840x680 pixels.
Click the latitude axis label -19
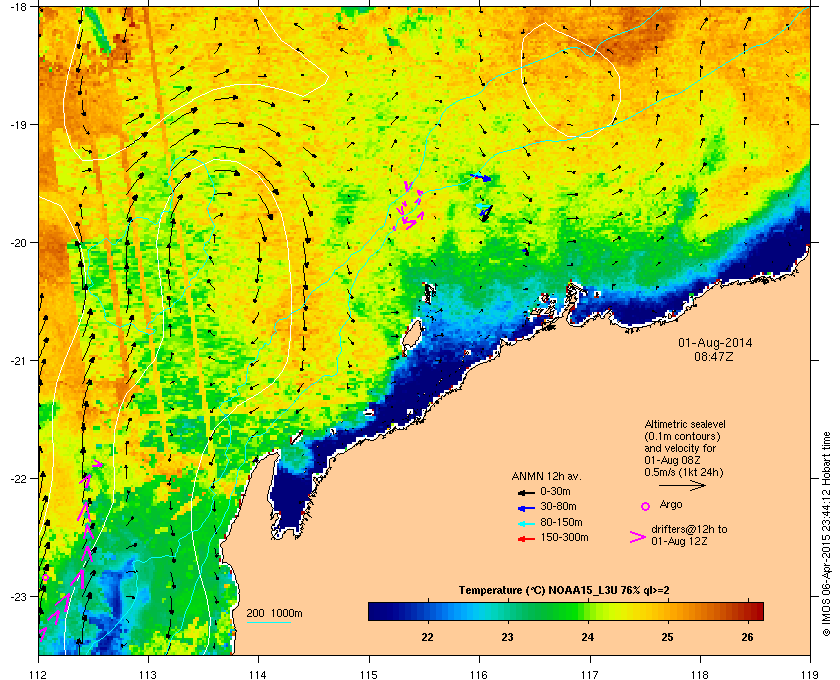tap(18, 124)
